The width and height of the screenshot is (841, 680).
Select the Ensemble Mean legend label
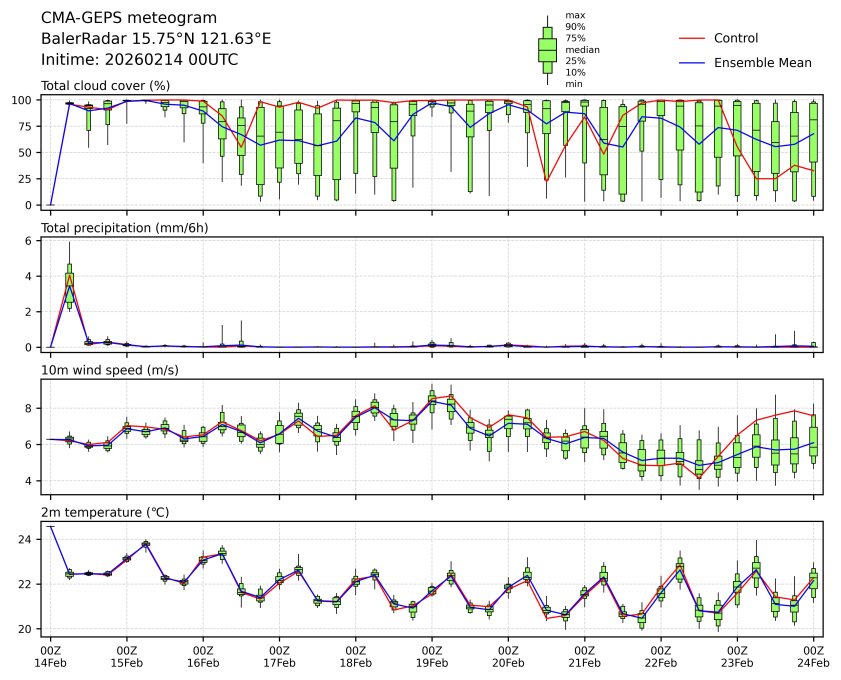[x=762, y=63]
